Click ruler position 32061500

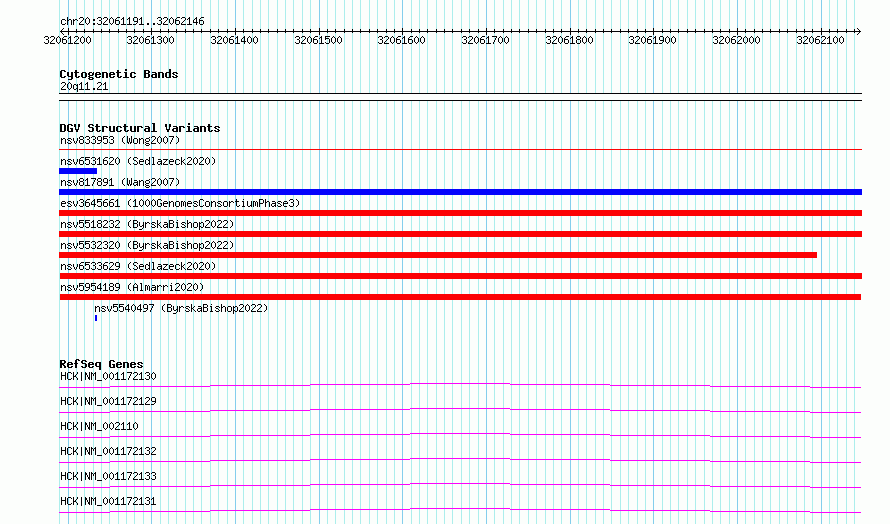click(x=318, y=40)
